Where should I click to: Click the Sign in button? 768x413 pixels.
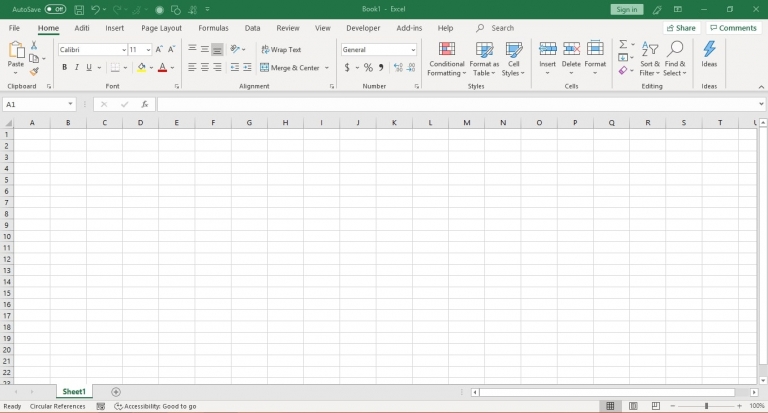coord(626,9)
